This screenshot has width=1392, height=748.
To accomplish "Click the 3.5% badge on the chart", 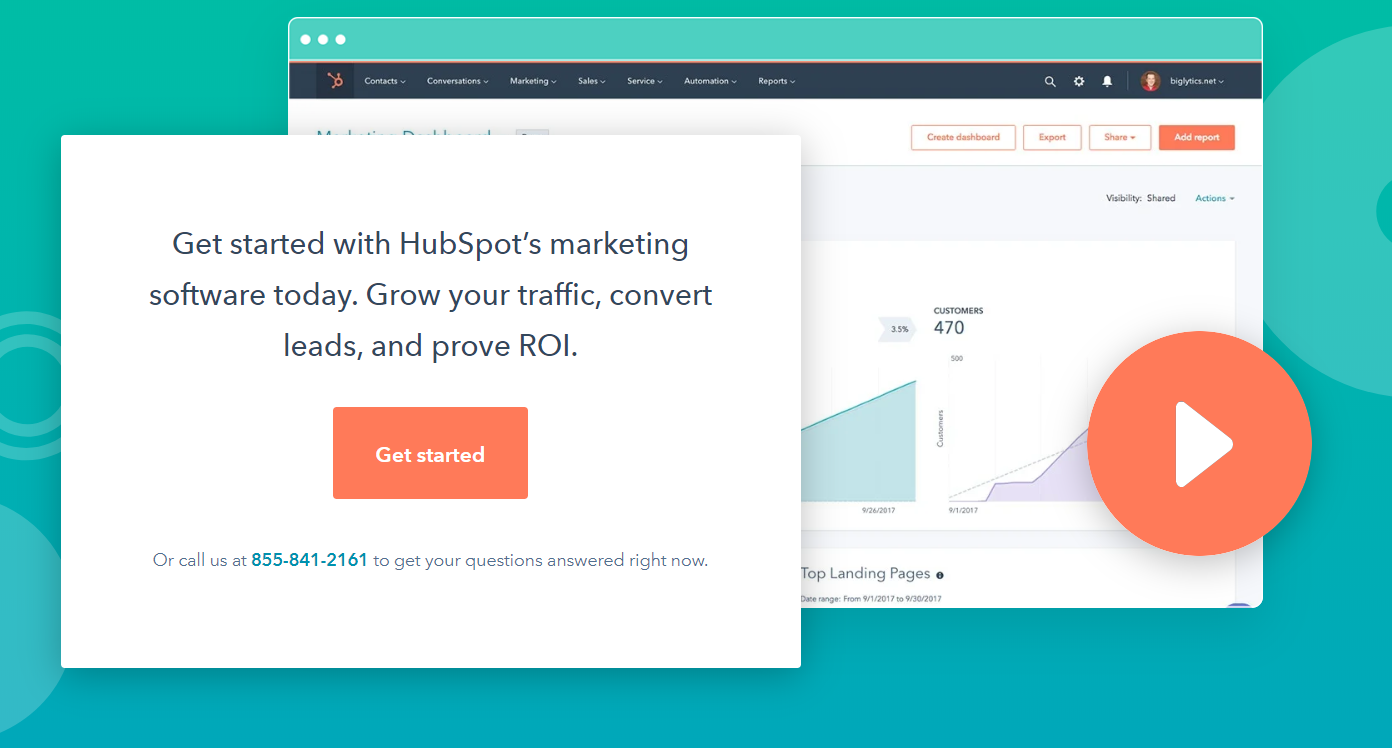I will click(x=897, y=328).
